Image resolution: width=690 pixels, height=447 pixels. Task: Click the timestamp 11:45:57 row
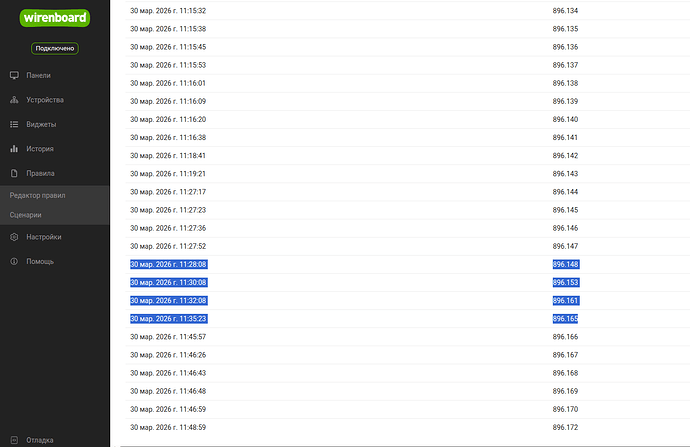tap(168, 337)
